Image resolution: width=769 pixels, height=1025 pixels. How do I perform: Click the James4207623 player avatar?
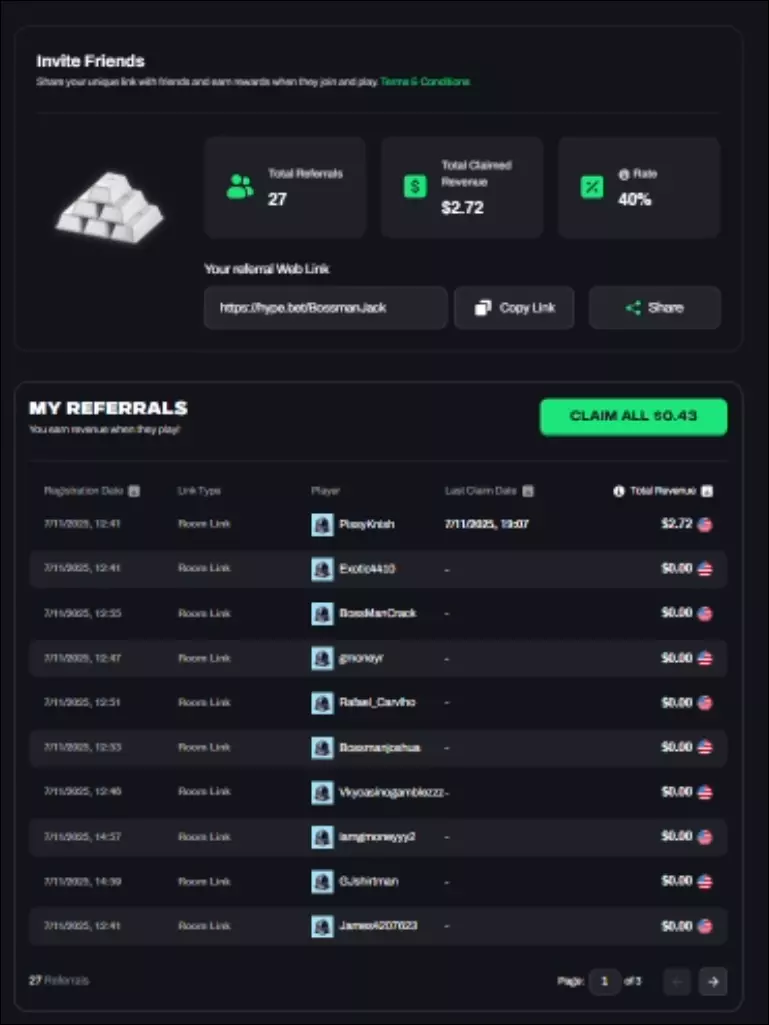tap(322, 926)
